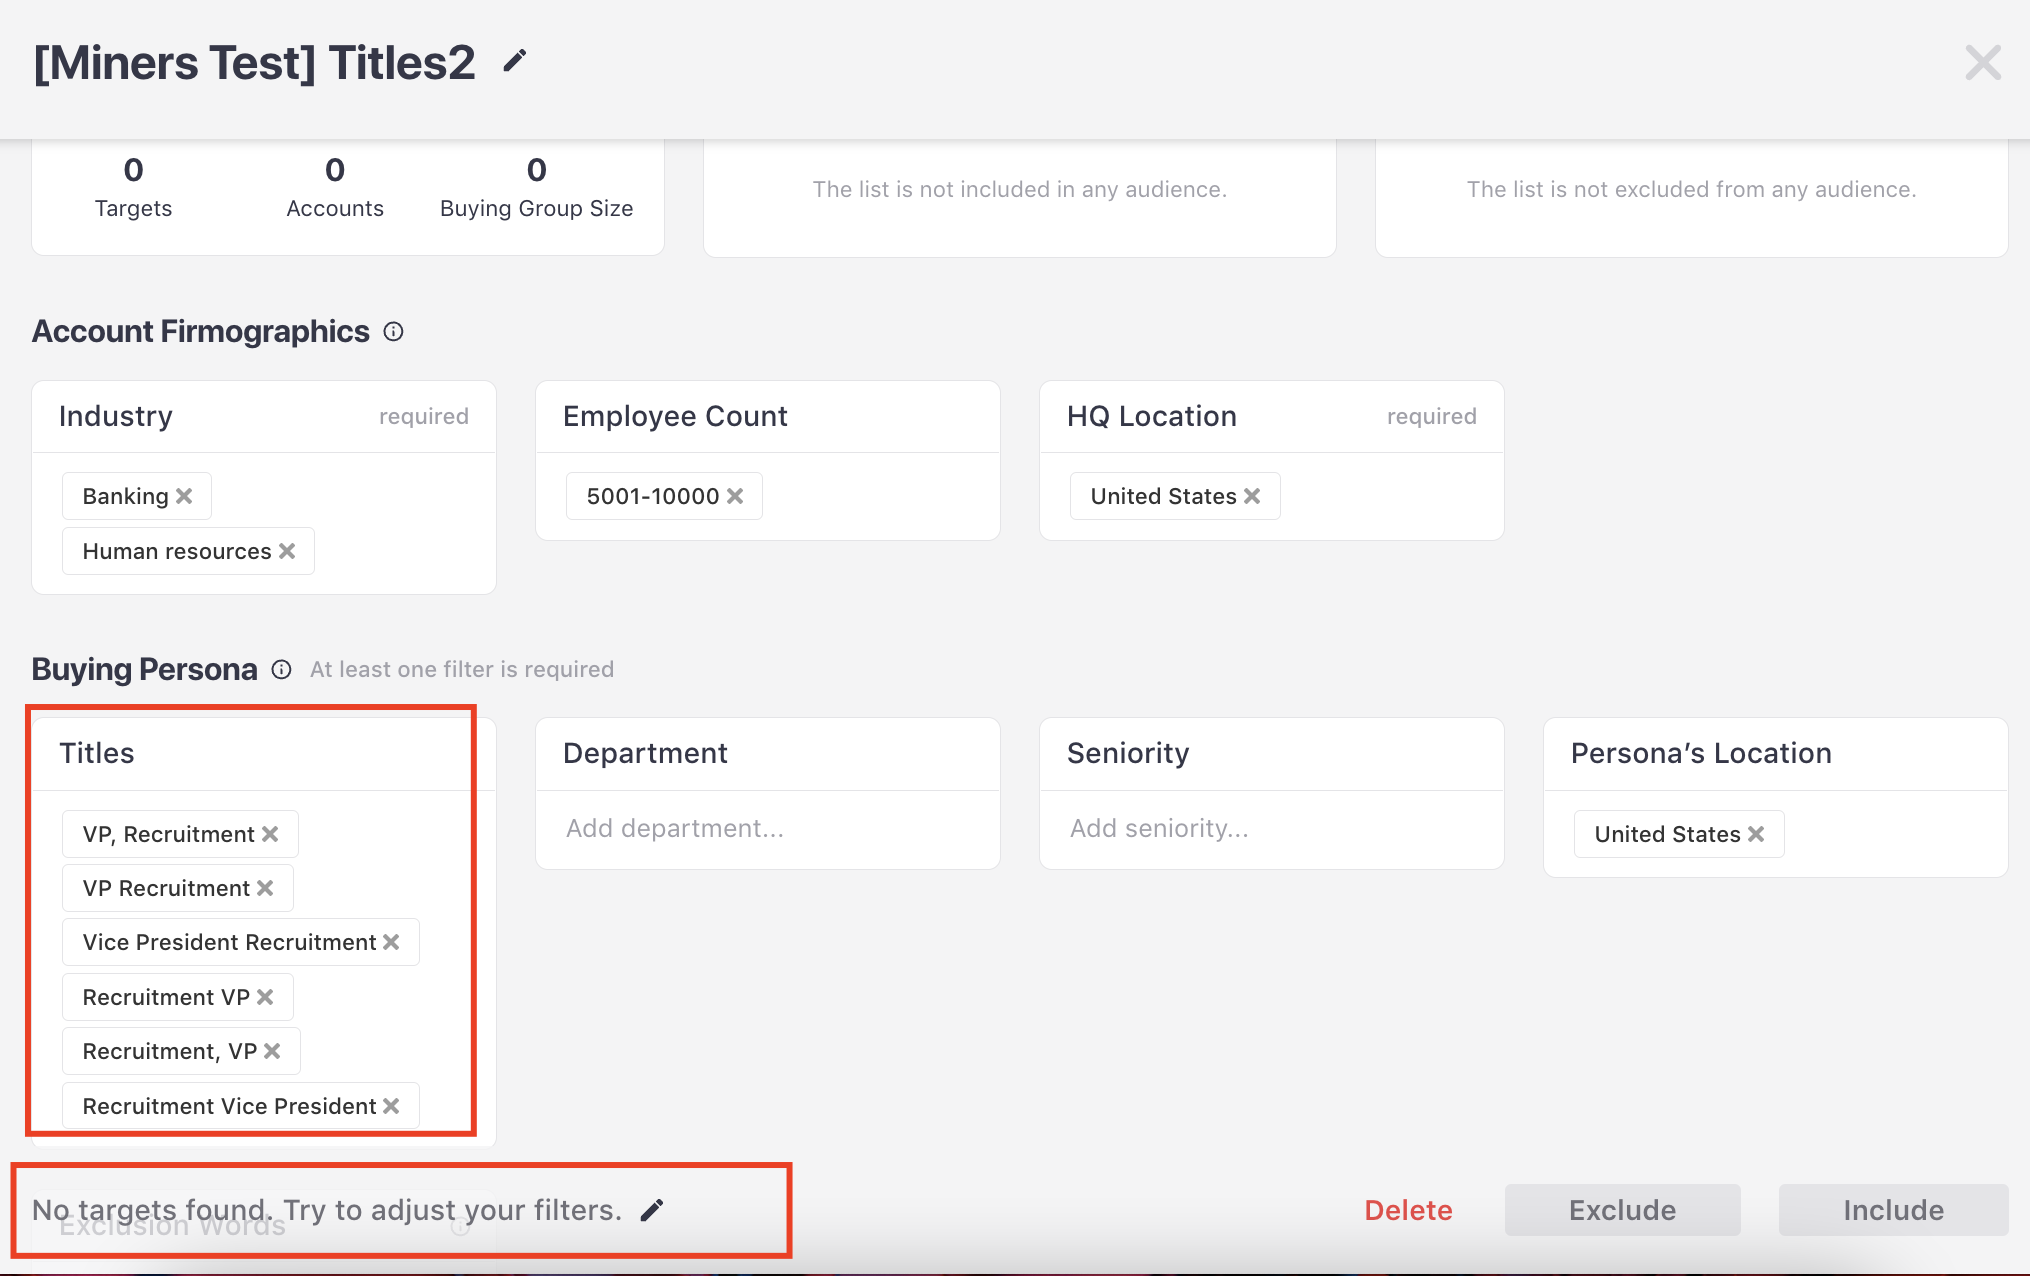Remove the 5001-10000 employee count tag

pyautogui.click(x=735, y=496)
